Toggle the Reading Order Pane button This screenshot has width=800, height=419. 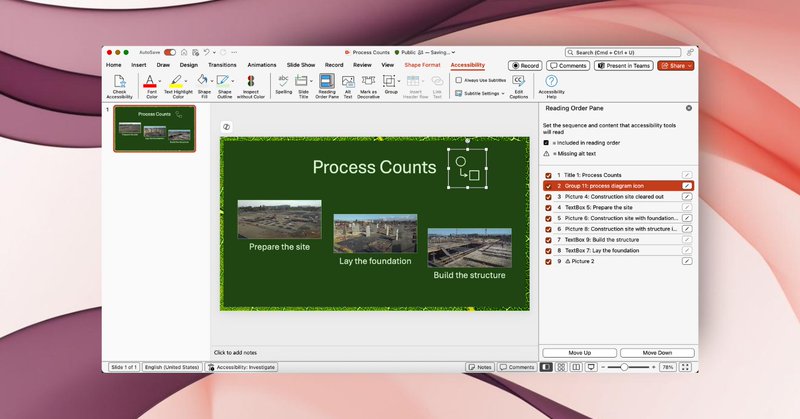[x=327, y=86]
